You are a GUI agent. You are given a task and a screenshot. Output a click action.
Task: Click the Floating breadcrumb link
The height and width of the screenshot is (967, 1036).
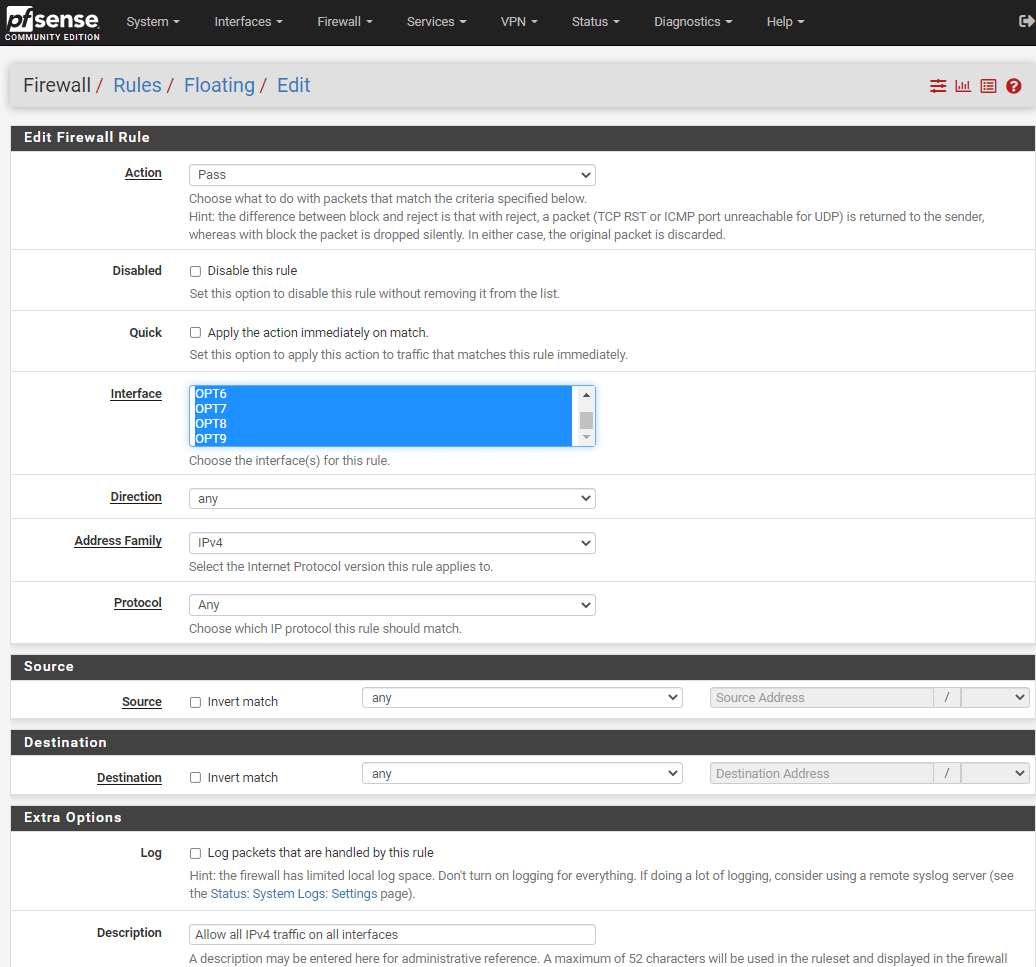tap(219, 85)
